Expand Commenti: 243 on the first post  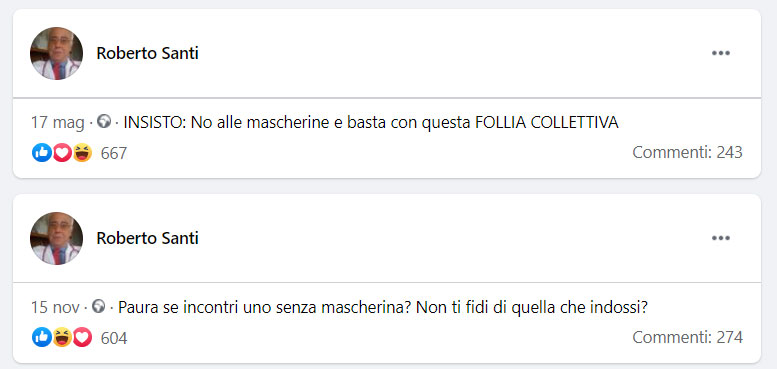(x=687, y=153)
